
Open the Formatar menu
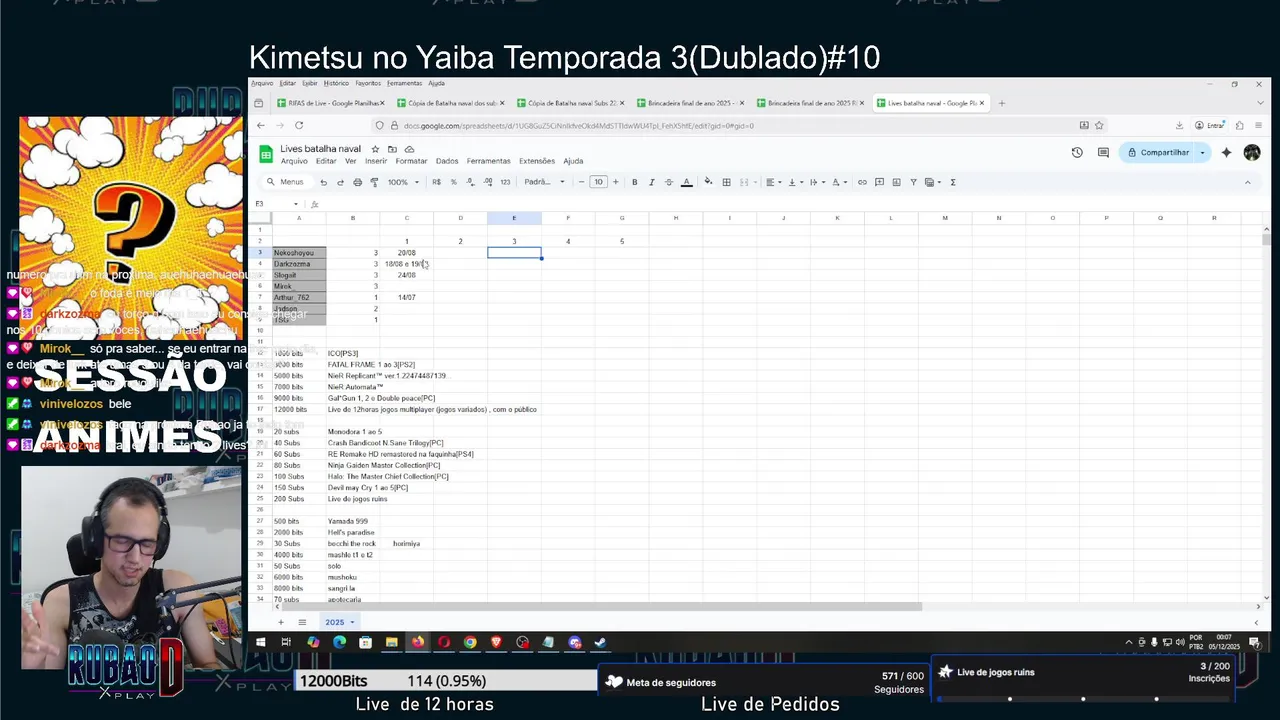411,161
